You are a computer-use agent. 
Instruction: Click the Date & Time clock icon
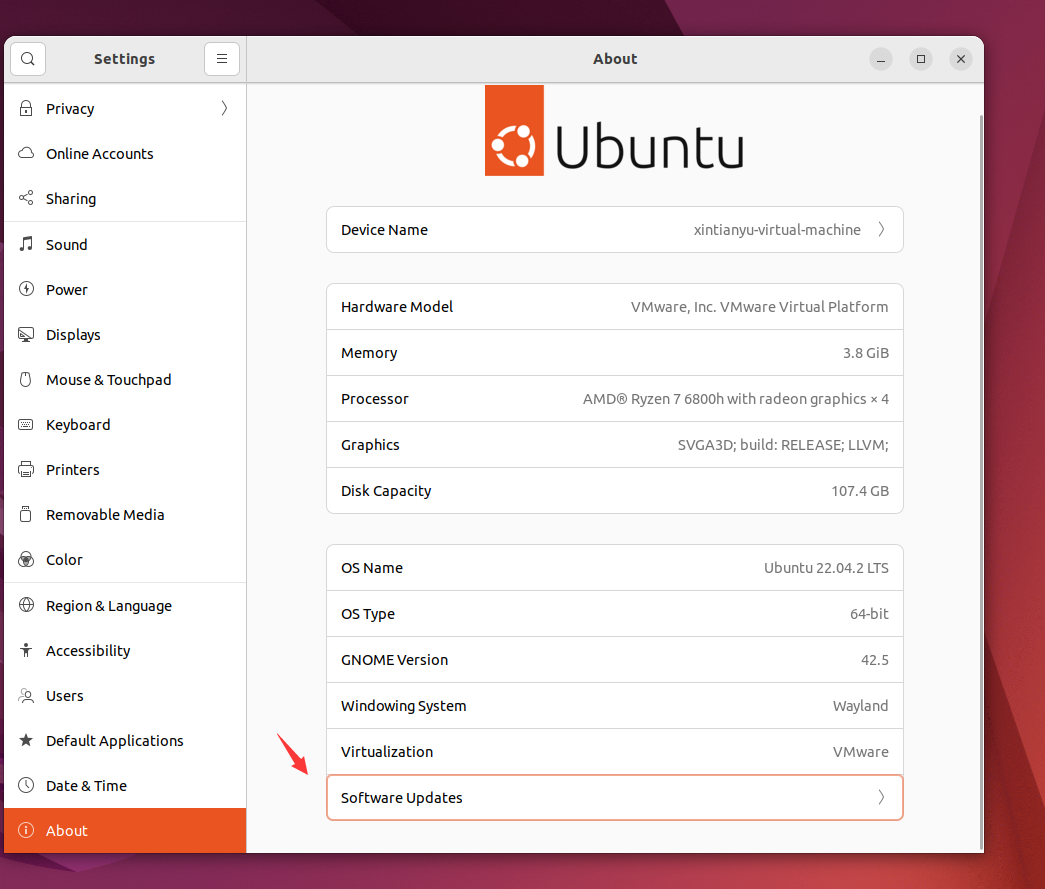[x=26, y=785]
